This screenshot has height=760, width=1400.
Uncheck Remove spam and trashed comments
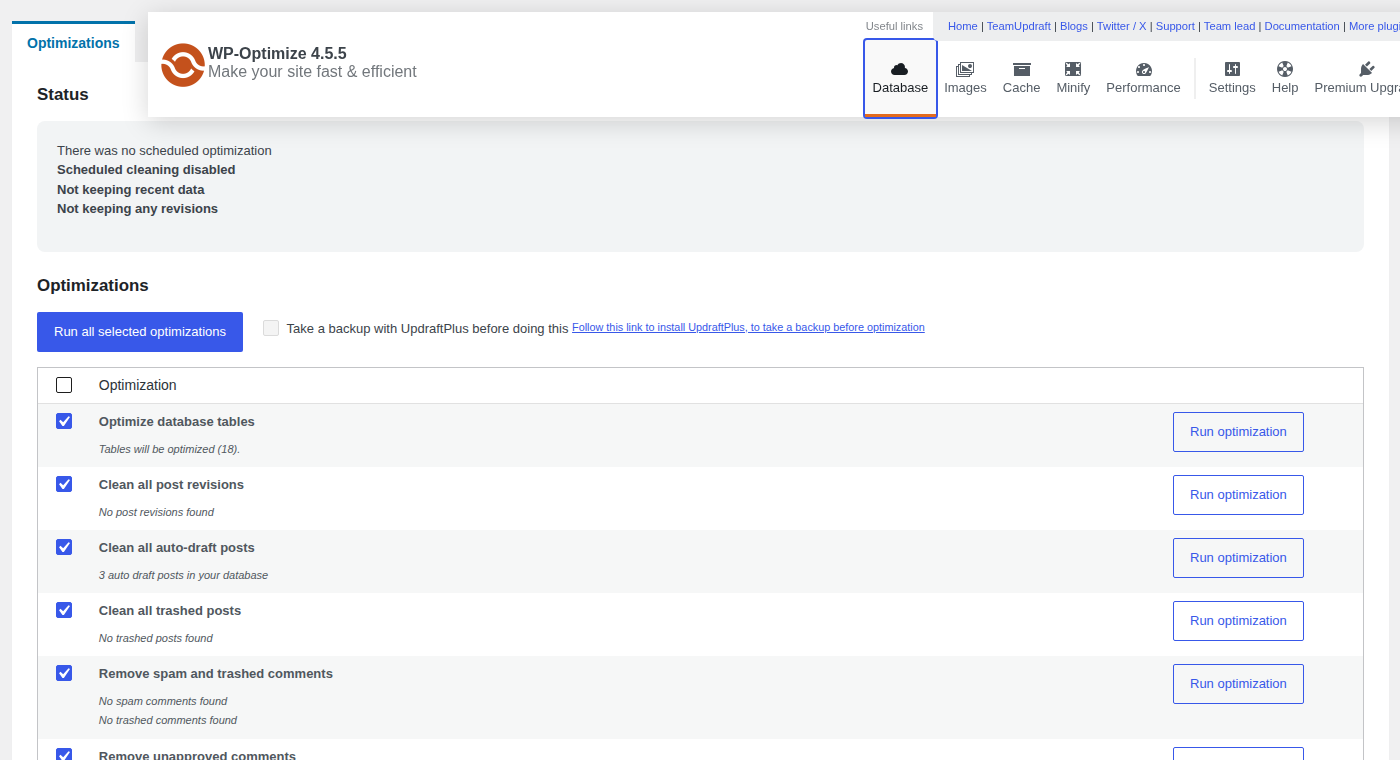click(x=64, y=673)
